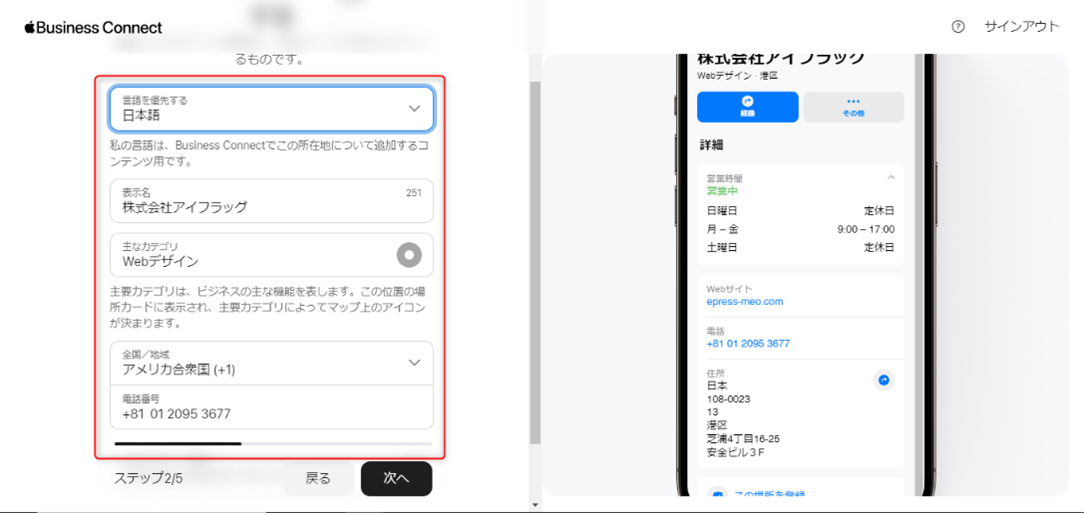Click the loading spinner icon in category field
Viewport: 1084px width, 513px height.
click(x=409, y=255)
